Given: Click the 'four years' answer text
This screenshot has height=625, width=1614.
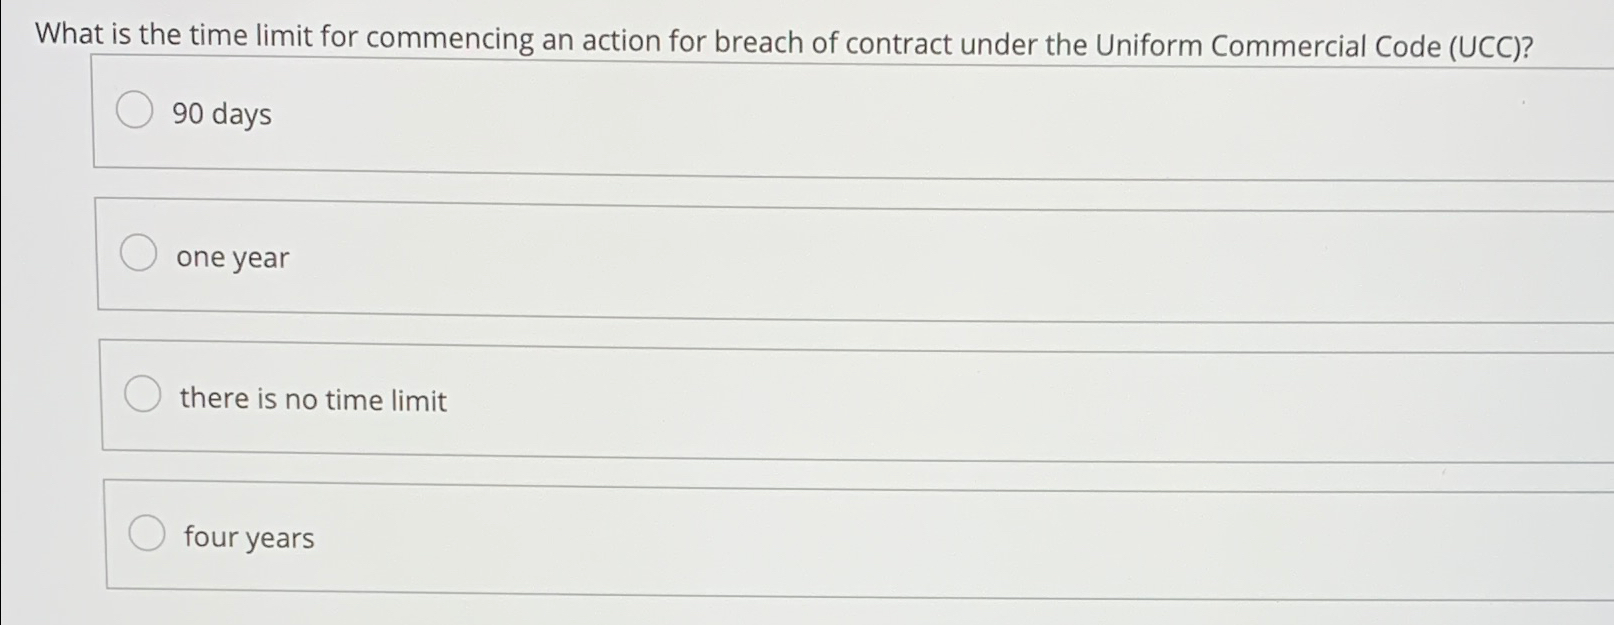Looking at the screenshot, I should 248,538.
